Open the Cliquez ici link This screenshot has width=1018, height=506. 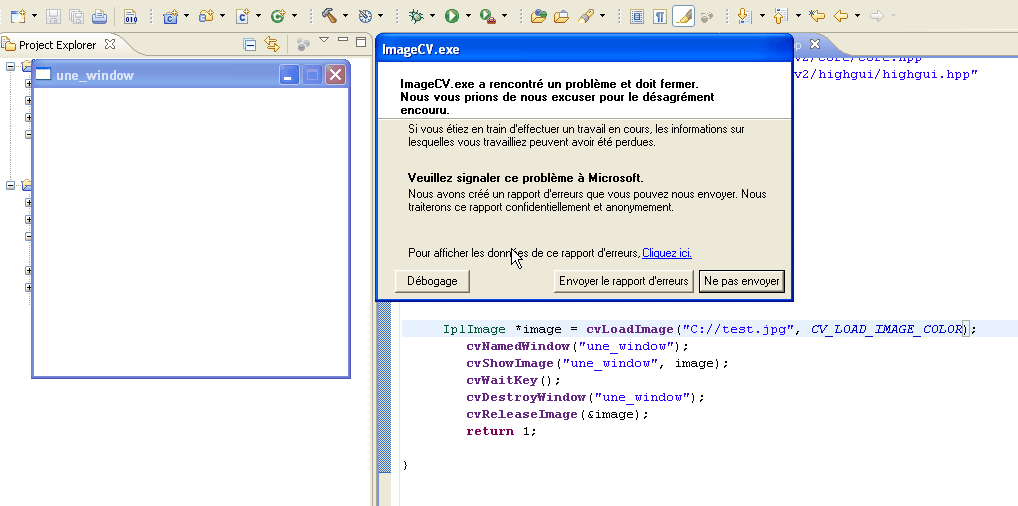click(x=667, y=253)
